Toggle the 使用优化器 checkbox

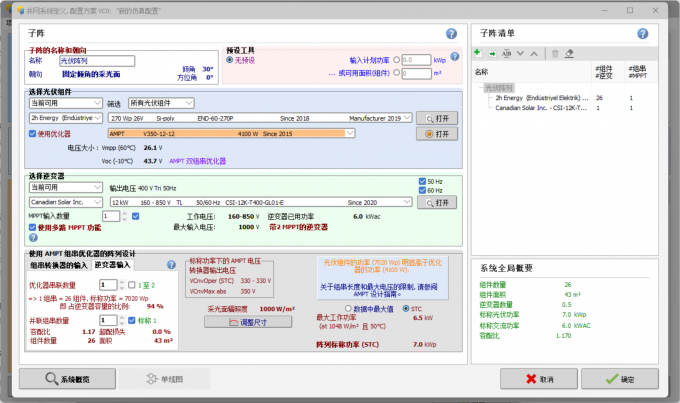[33, 134]
